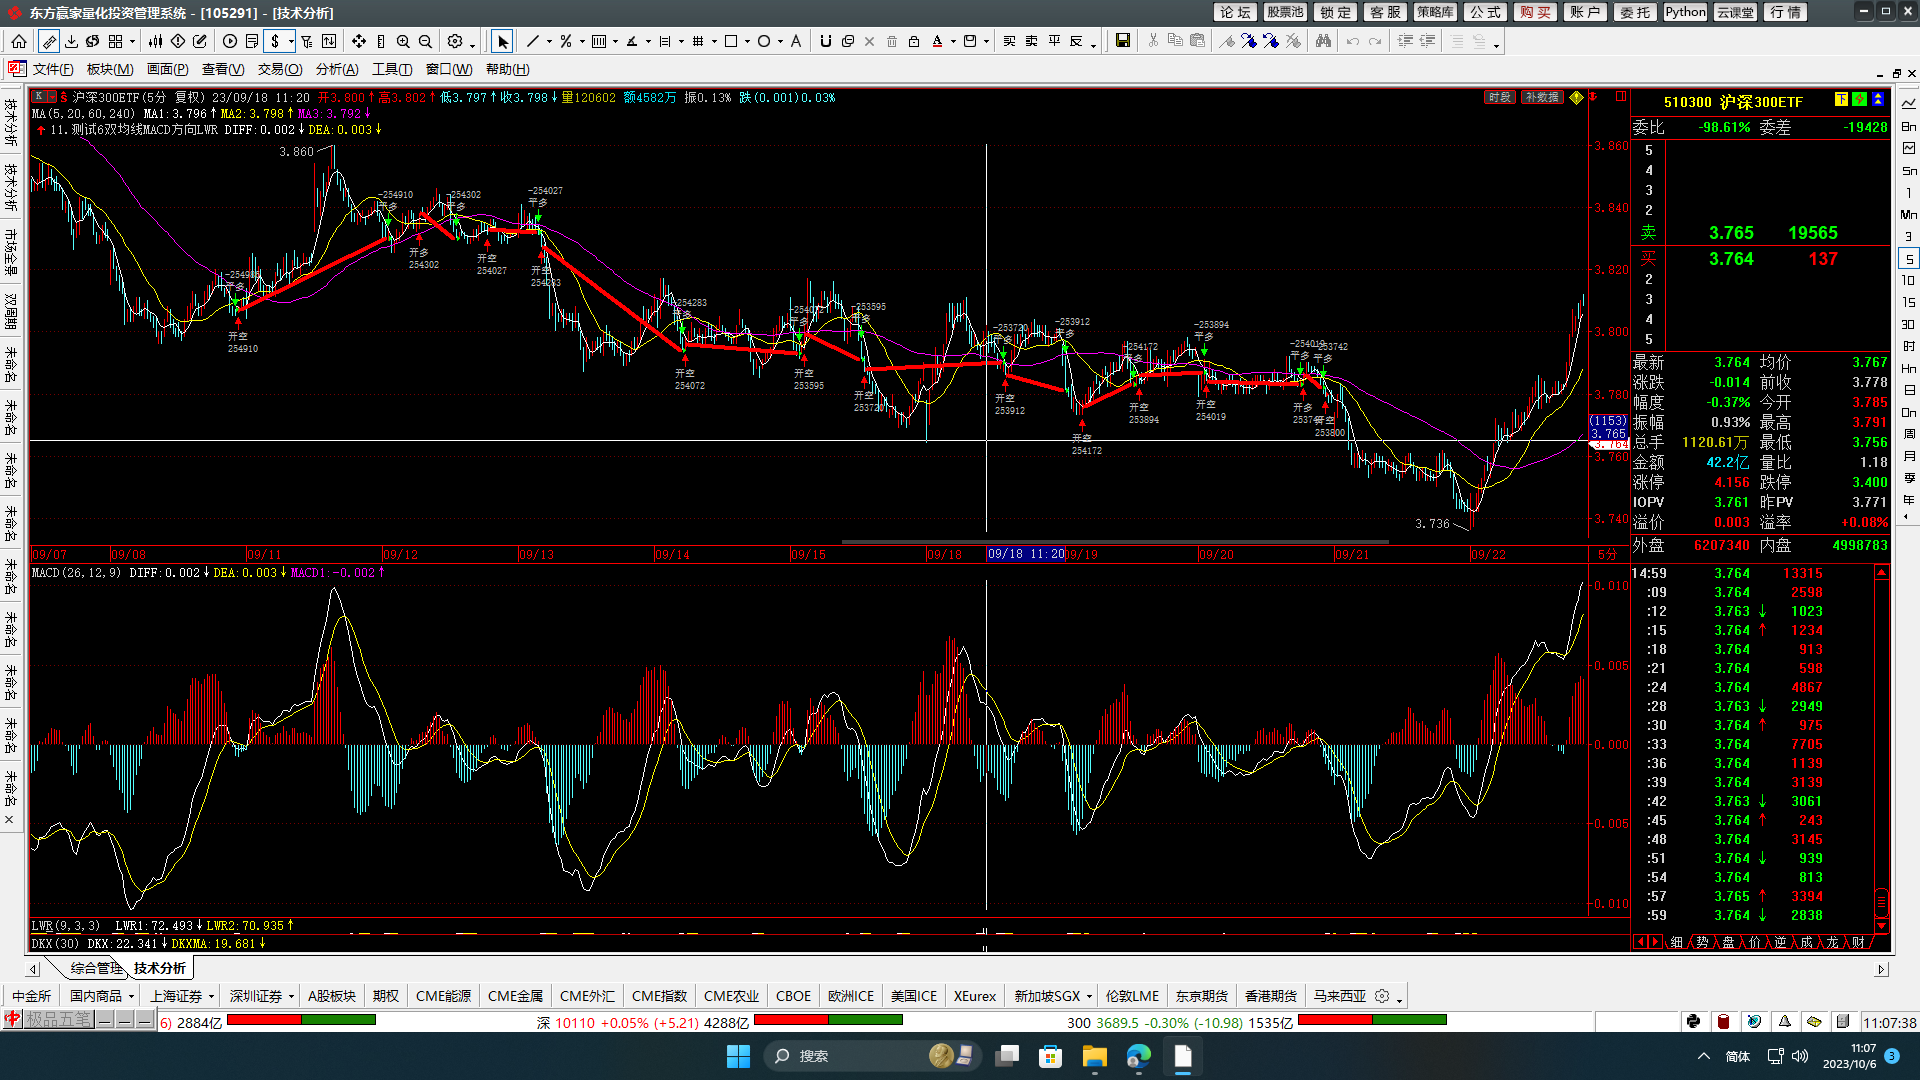Expand 国内商品 market dropdown
This screenshot has width=1920, height=1080.
[x=131, y=997]
